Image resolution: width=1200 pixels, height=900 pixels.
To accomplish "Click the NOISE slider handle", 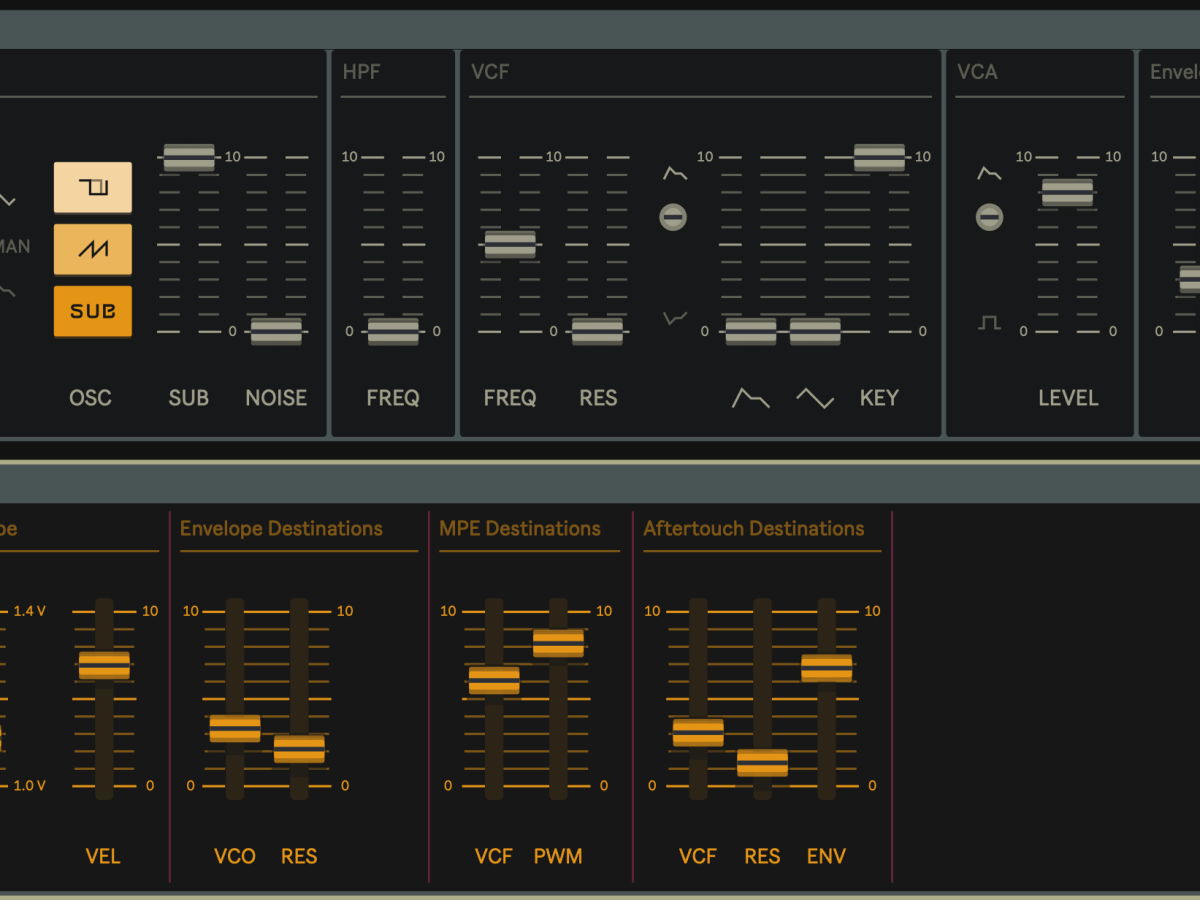I will tap(276, 331).
